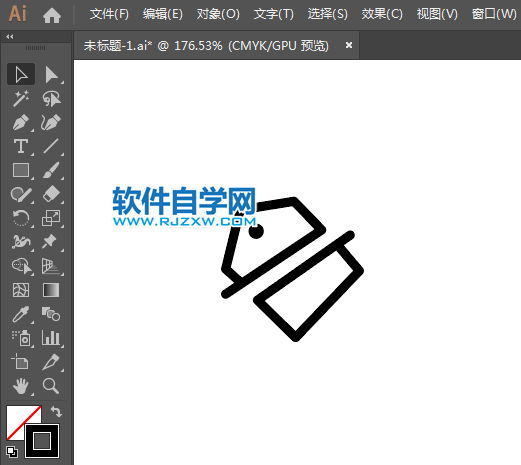521x465 pixels.
Task: Select the Shape Builder tool
Action: coord(21,266)
